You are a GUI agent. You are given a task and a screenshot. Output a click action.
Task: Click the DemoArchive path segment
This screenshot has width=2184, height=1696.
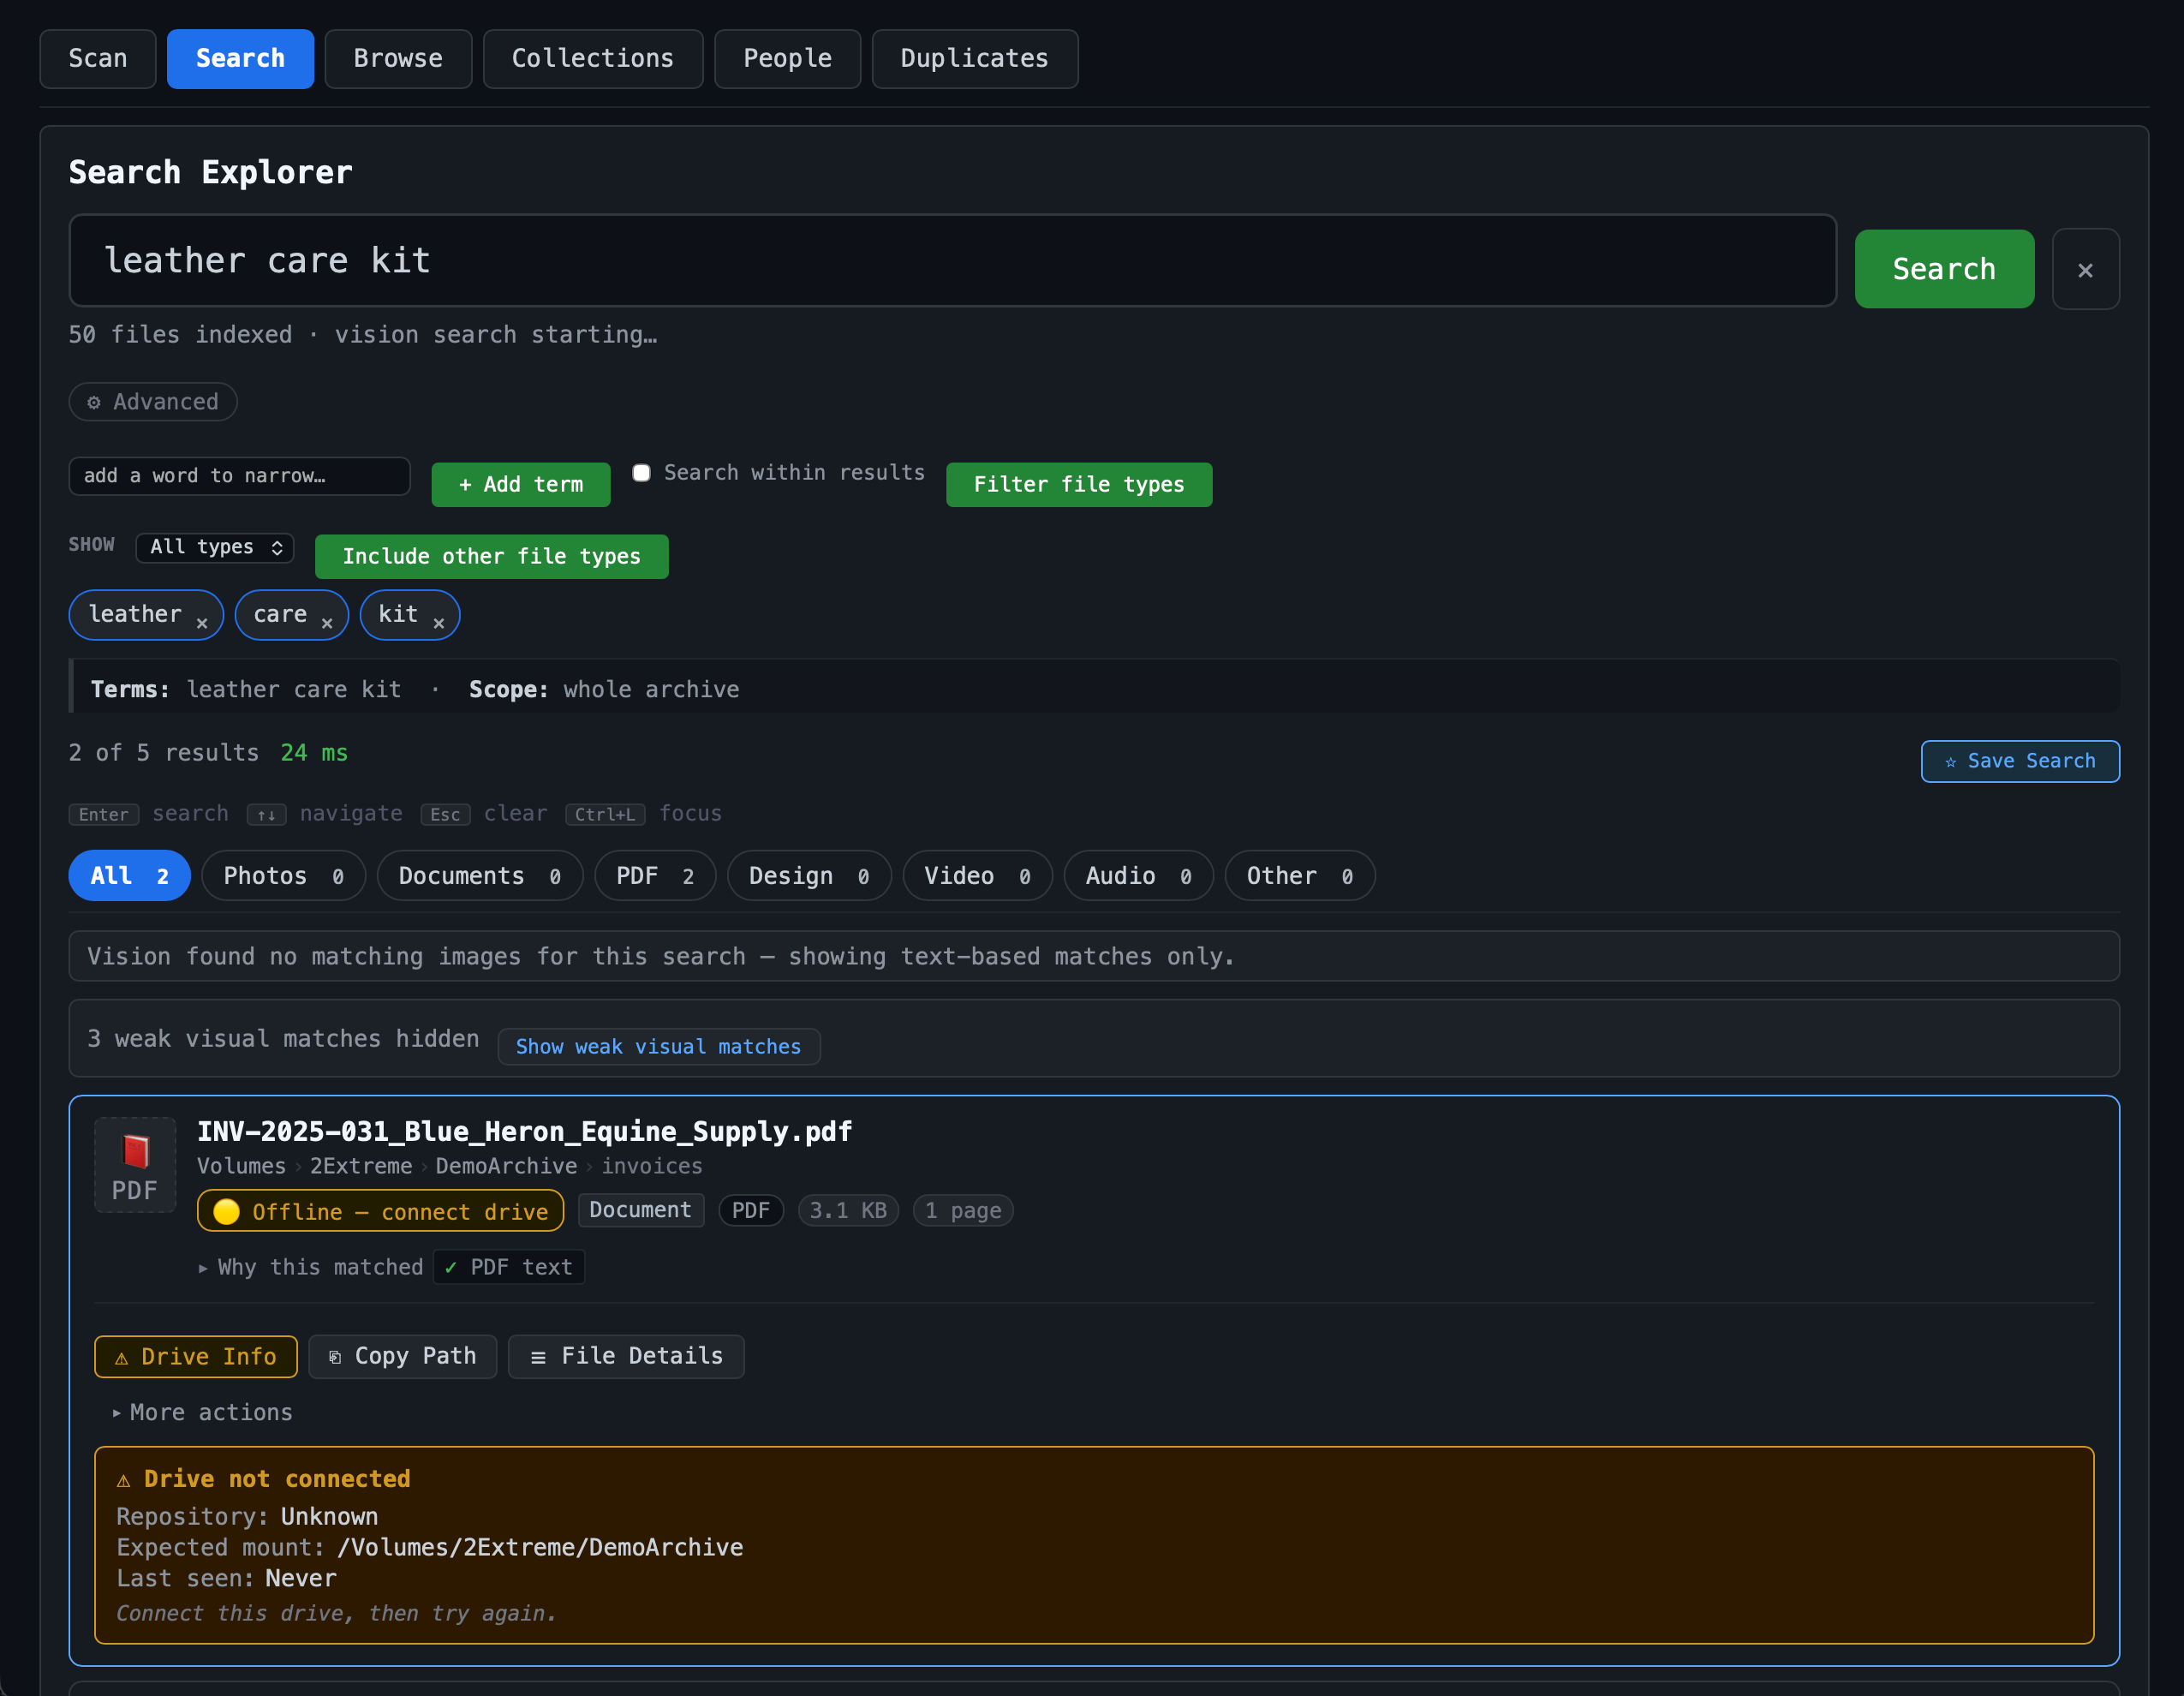[x=506, y=1167]
